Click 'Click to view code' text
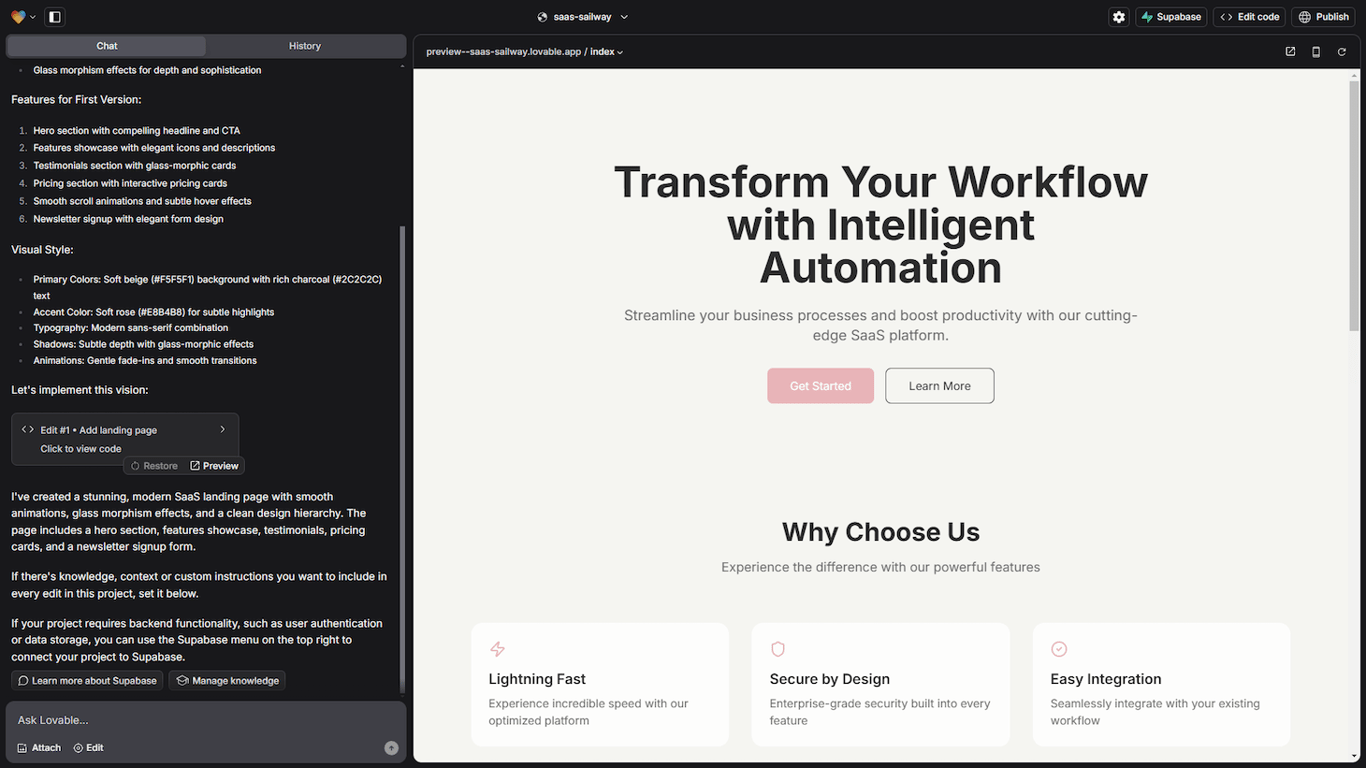1366x768 pixels. pos(81,449)
